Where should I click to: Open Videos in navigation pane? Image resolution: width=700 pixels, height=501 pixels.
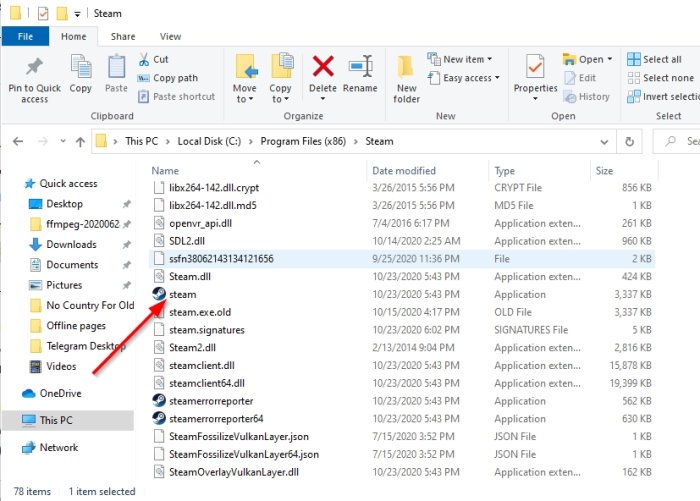pyautogui.click(x=53, y=366)
